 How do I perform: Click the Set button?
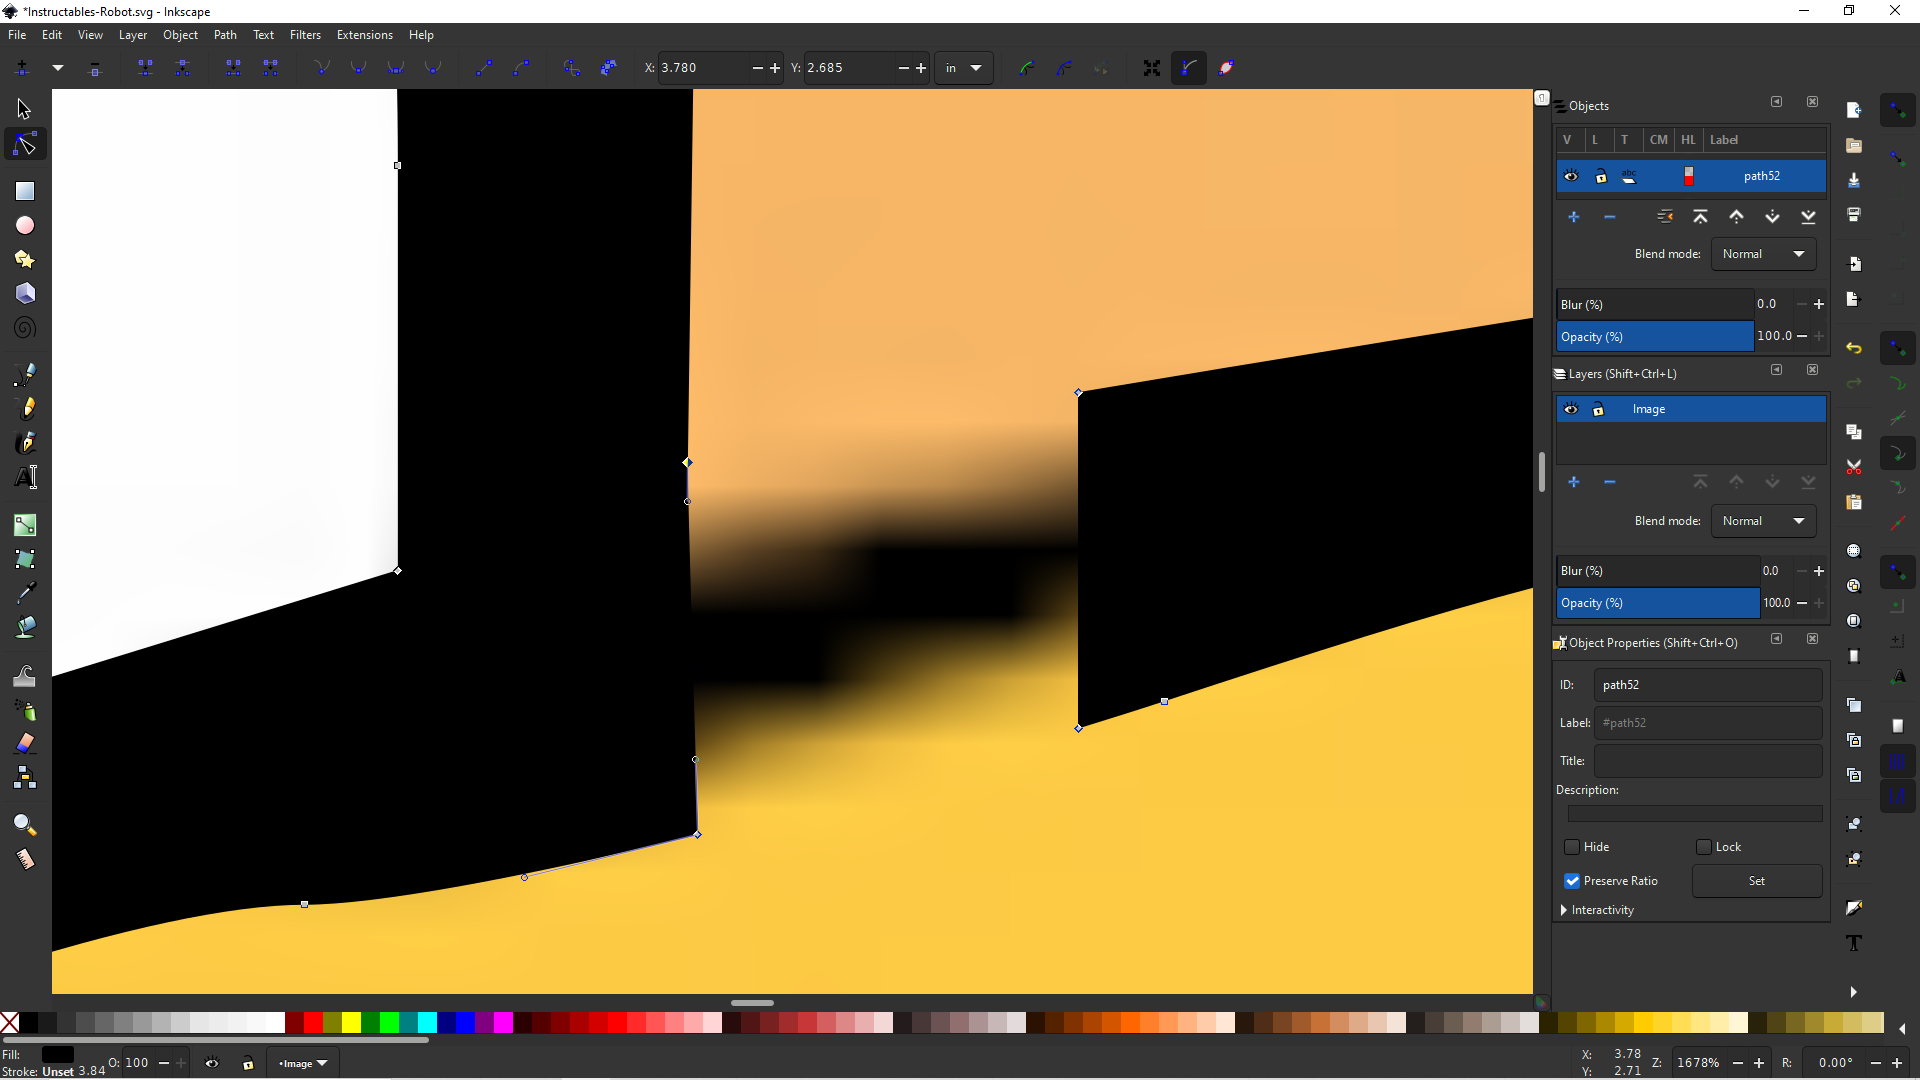1756,881
